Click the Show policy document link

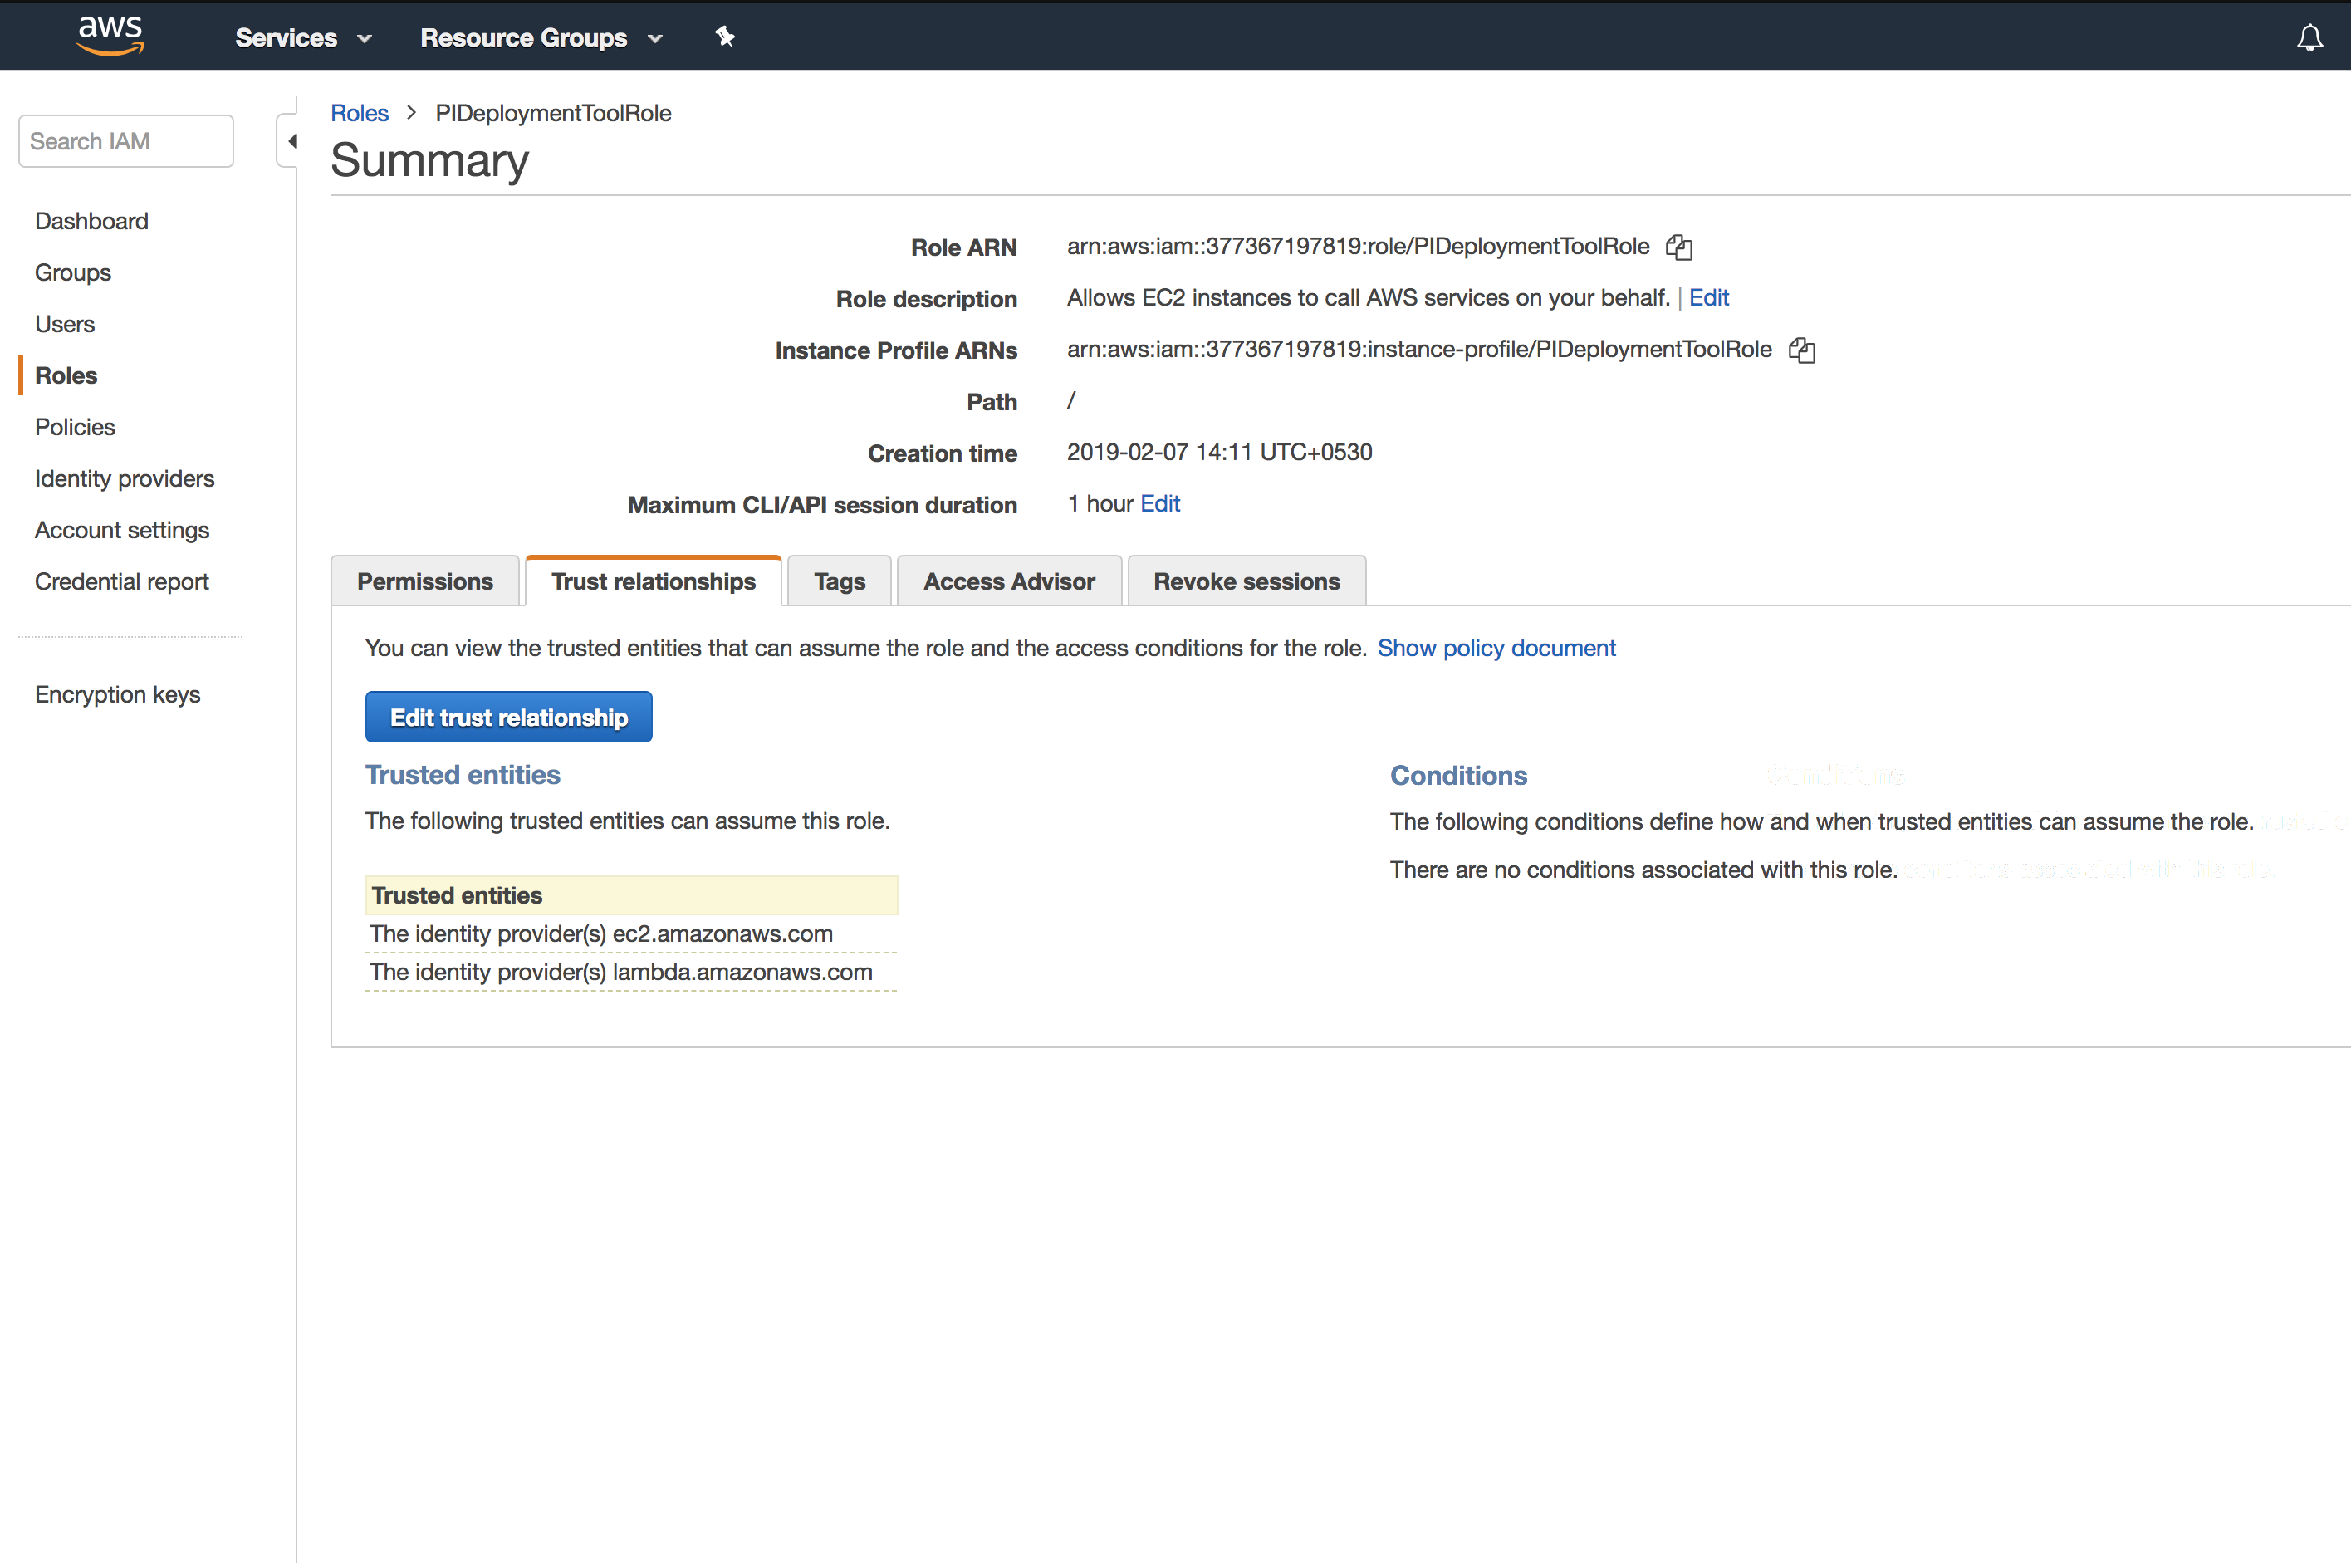coord(1496,648)
